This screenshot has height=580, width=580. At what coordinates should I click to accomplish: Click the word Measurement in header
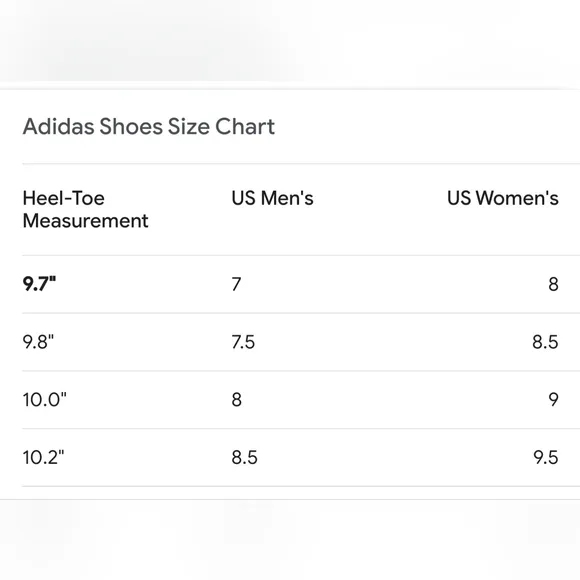point(85,221)
